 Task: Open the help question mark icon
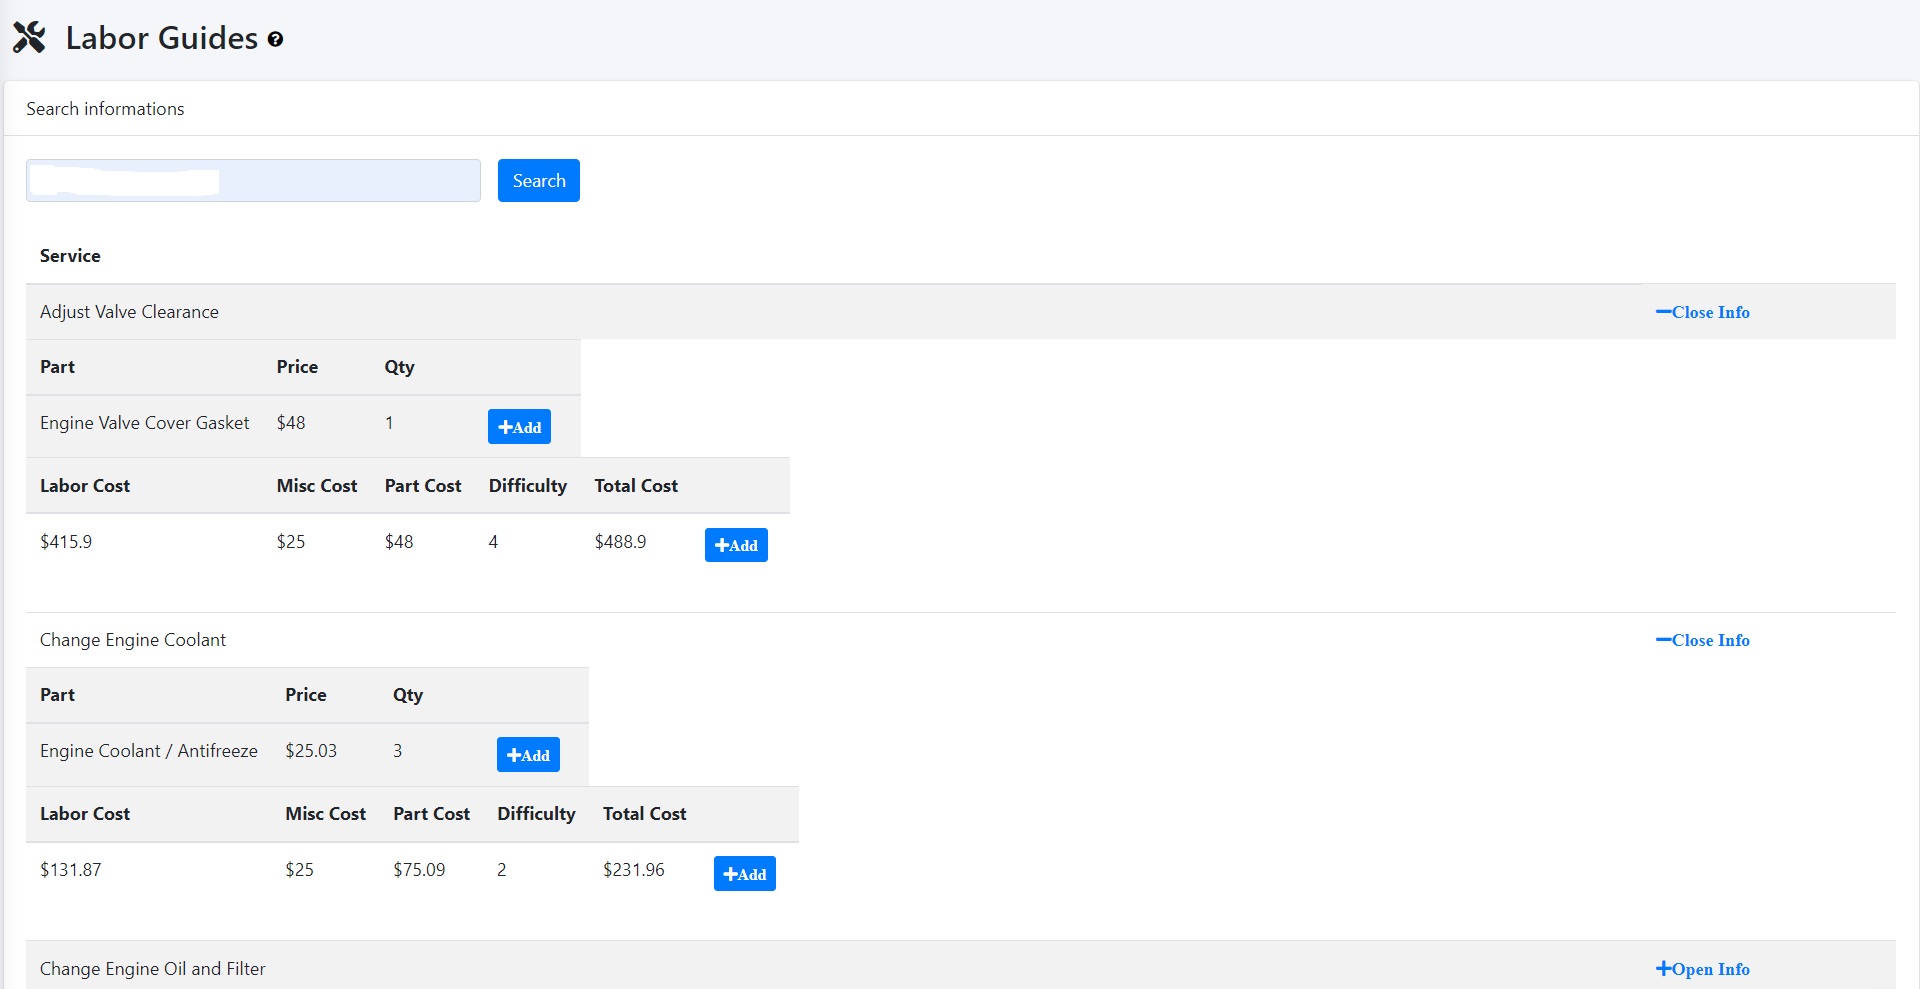click(x=275, y=39)
